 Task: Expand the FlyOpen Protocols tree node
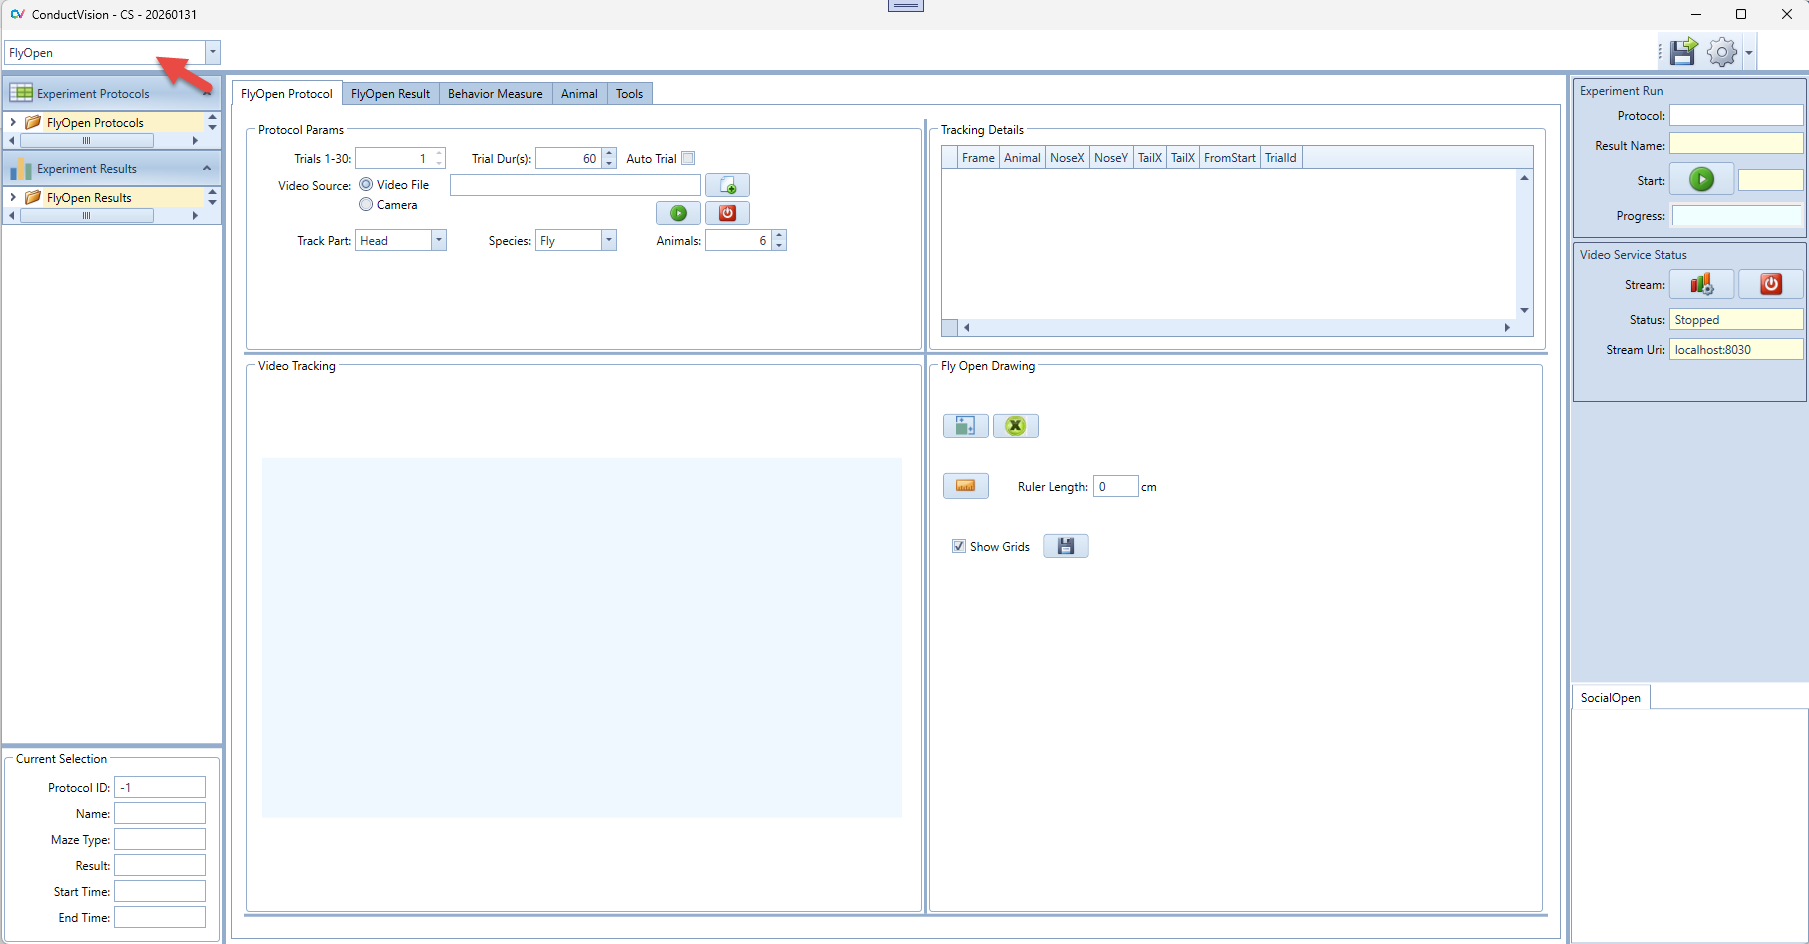click(13, 123)
